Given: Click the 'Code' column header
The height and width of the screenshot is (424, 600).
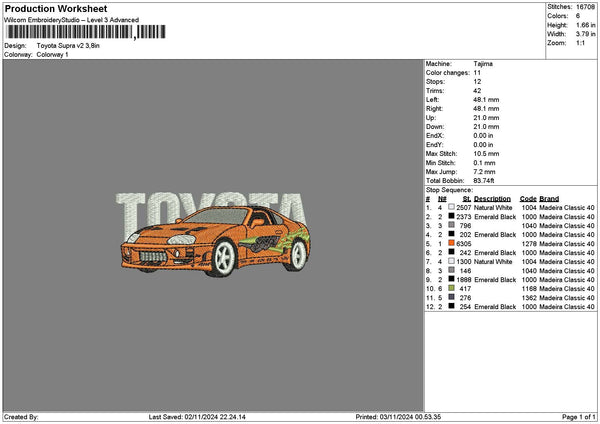Looking at the screenshot, I should [528, 199].
